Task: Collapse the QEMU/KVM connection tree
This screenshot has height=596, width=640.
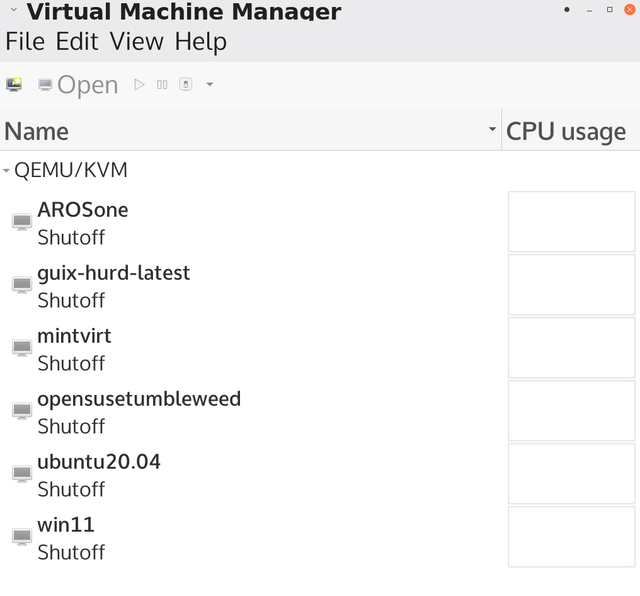Action: [6, 170]
